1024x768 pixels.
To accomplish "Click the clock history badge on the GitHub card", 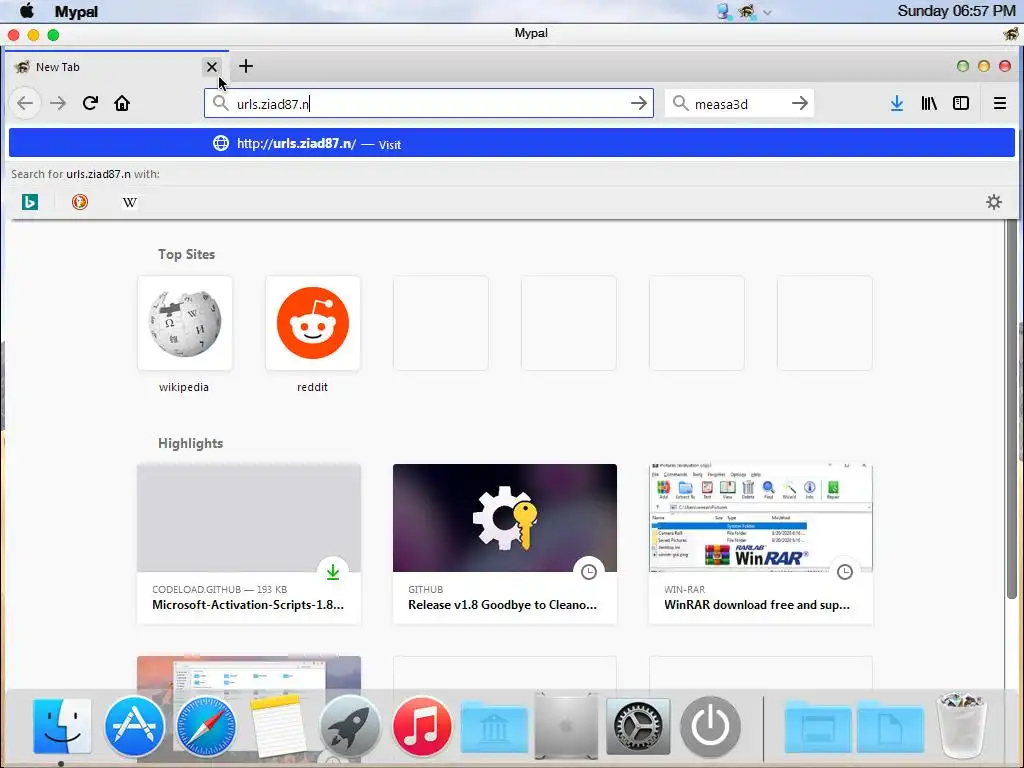I will pos(589,572).
